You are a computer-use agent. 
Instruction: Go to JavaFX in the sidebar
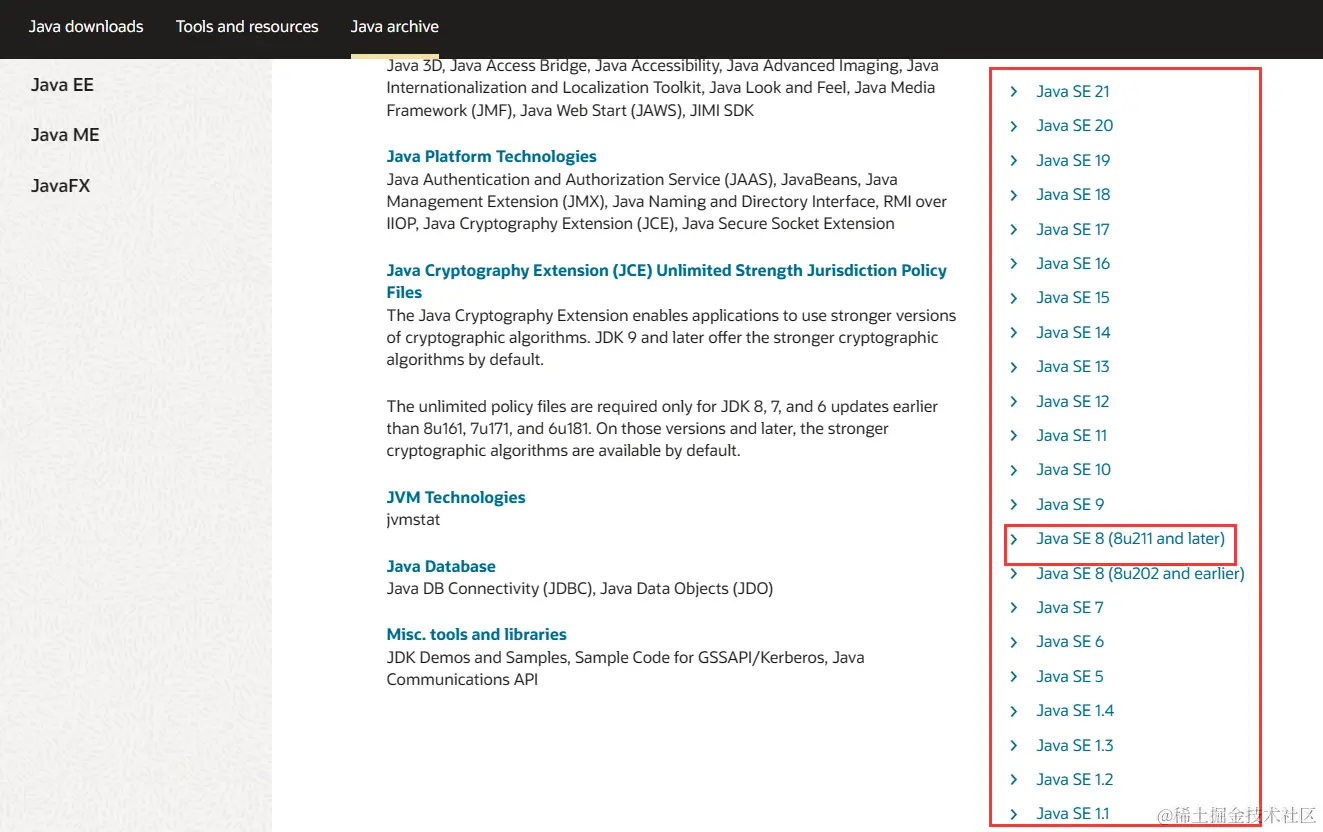60,186
